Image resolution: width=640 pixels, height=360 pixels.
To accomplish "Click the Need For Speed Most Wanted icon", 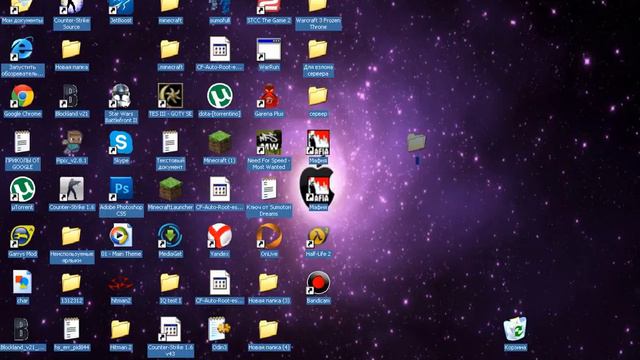I will (269, 142).
